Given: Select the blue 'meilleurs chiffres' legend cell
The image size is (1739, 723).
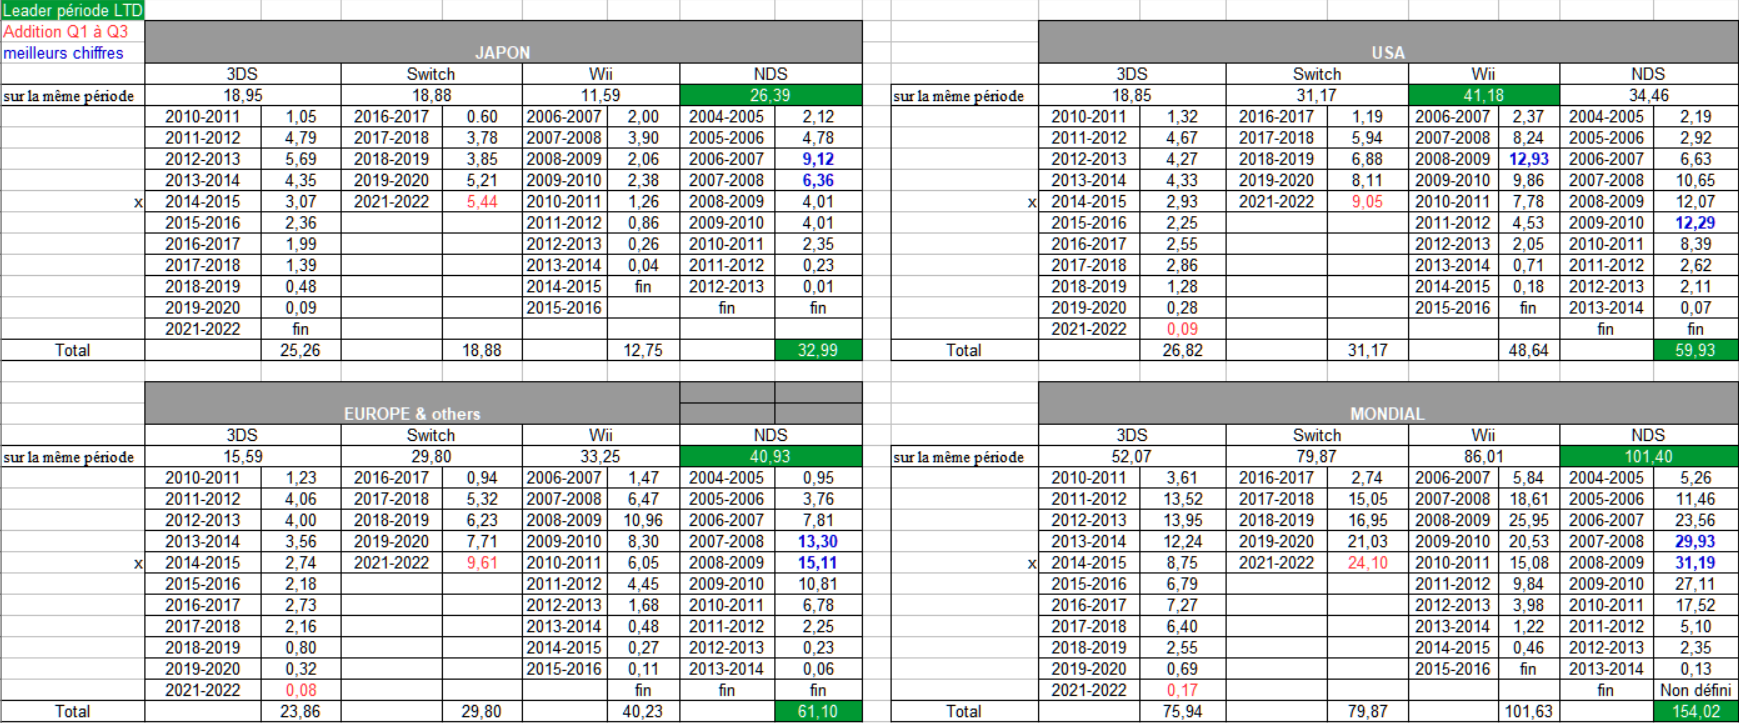Looking at the screenshot, I should [x=72, y=53].
